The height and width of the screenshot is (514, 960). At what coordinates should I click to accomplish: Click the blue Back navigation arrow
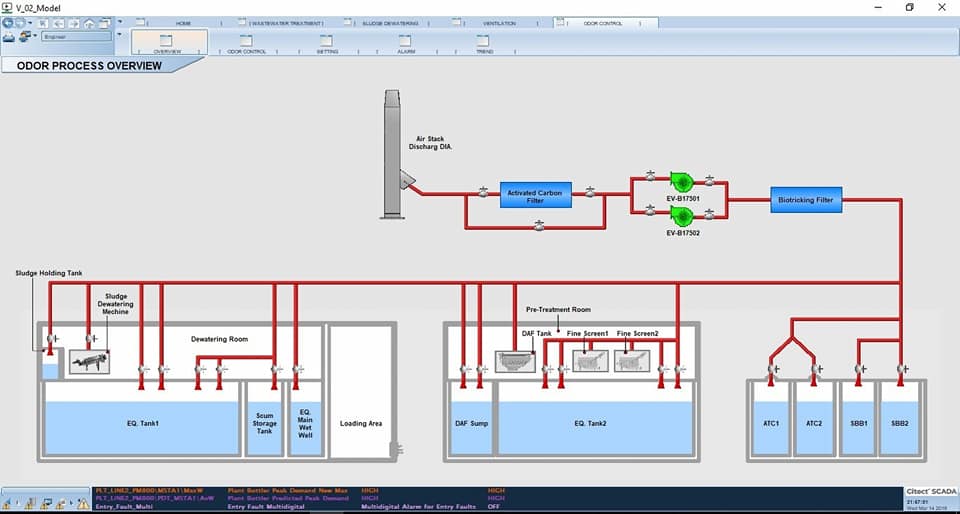(8, 23)
